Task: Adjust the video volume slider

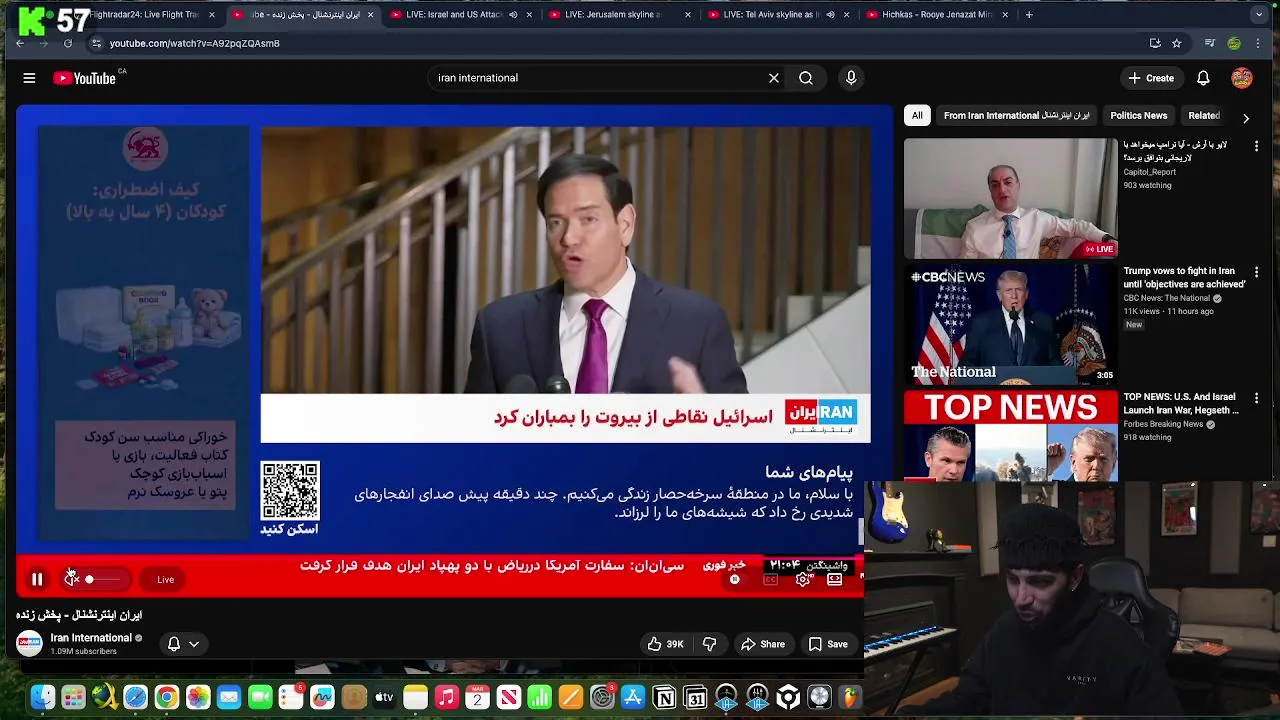Action: tap(102, 579)
